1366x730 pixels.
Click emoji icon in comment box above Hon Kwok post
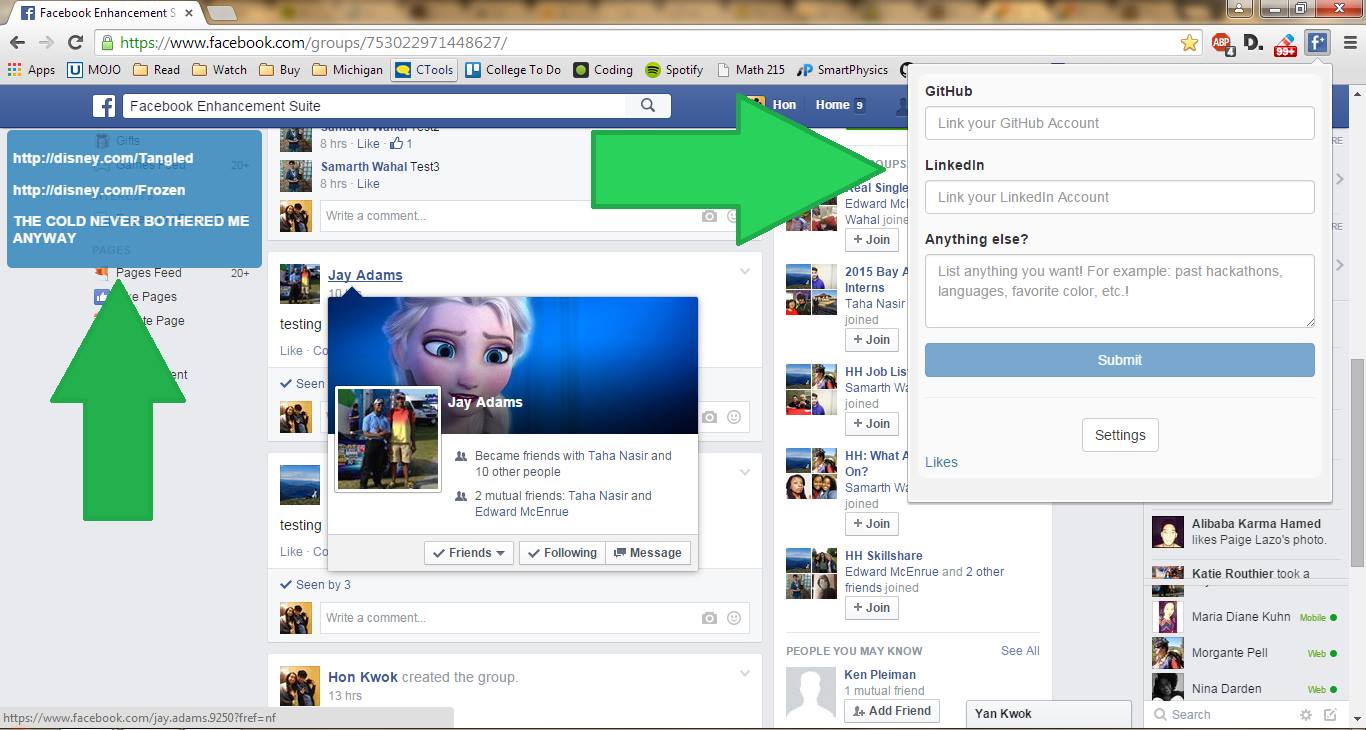(734, 618)
